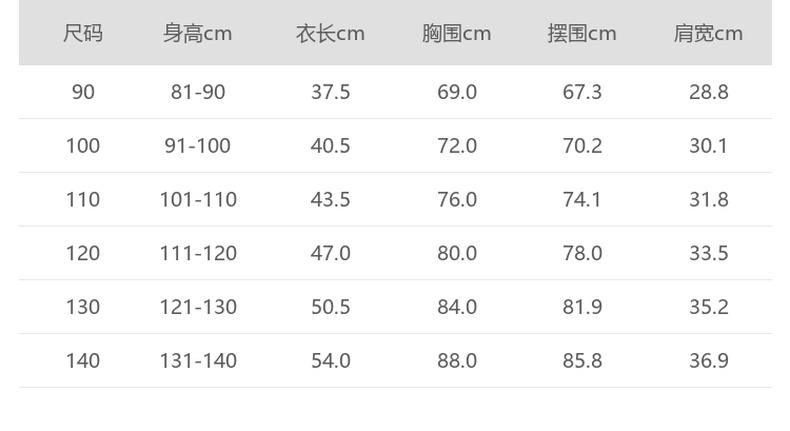
Task: Click the 衣长cm column header
Action: click(330, 34)
